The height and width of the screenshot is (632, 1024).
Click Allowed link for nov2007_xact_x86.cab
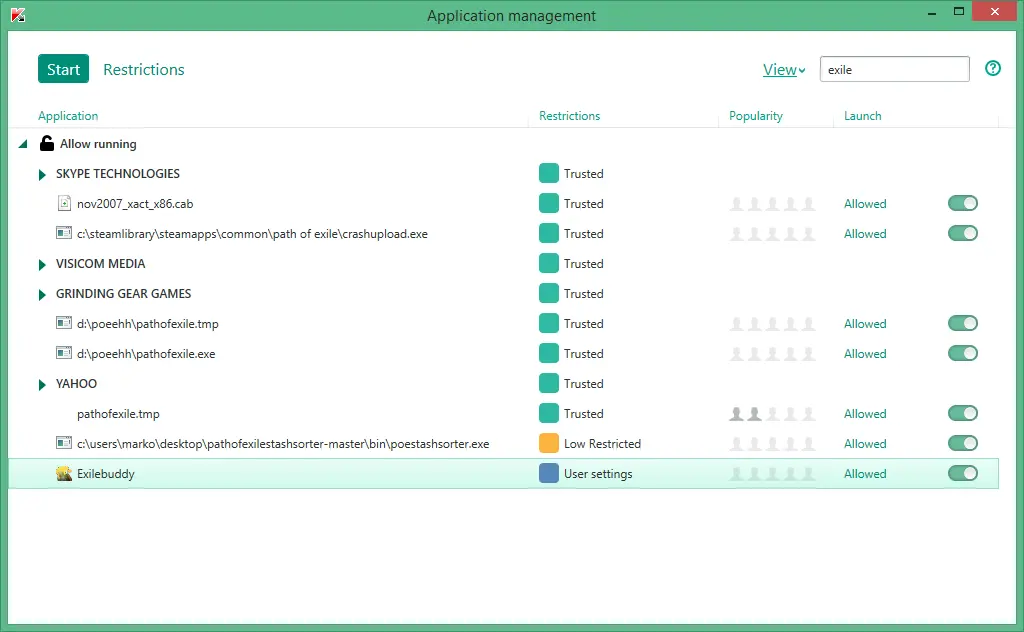click(x=865, y=204)
